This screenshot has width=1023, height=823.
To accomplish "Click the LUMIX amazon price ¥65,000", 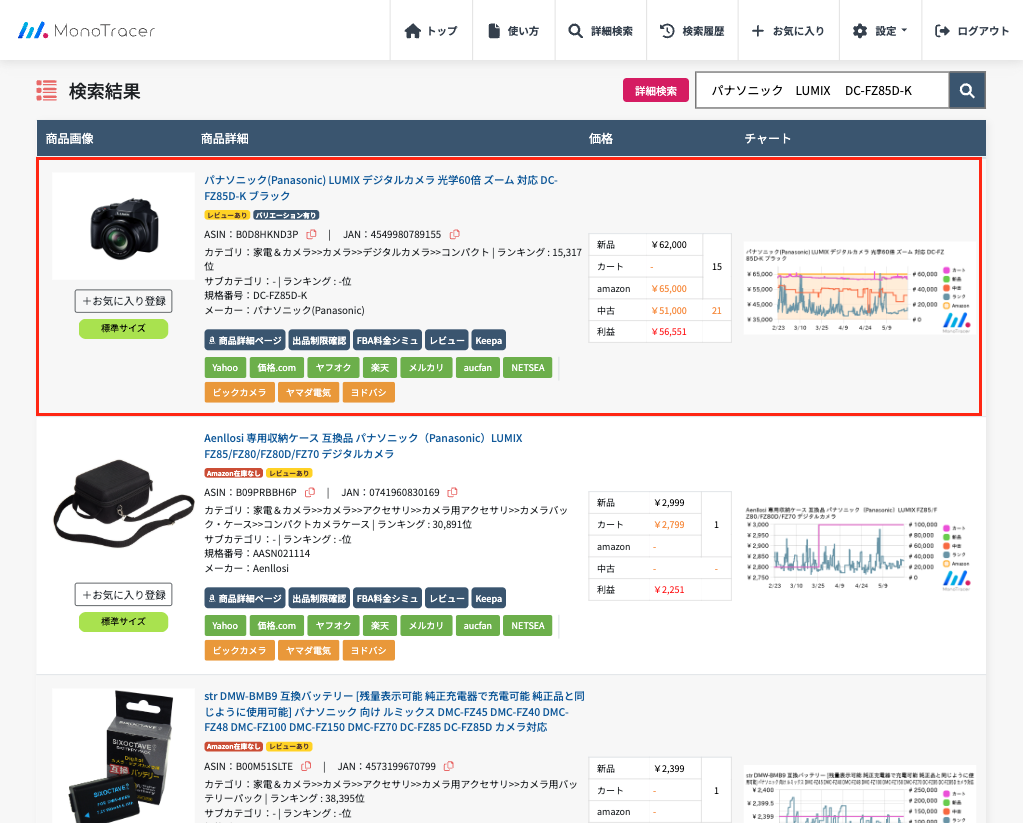I will pos(669,288).
